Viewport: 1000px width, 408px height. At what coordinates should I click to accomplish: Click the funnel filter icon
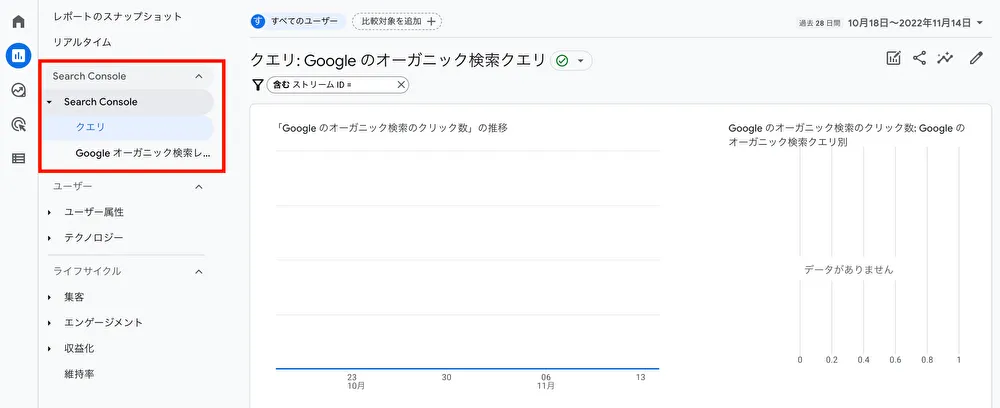pyautogui.click(x=258, y=85)
